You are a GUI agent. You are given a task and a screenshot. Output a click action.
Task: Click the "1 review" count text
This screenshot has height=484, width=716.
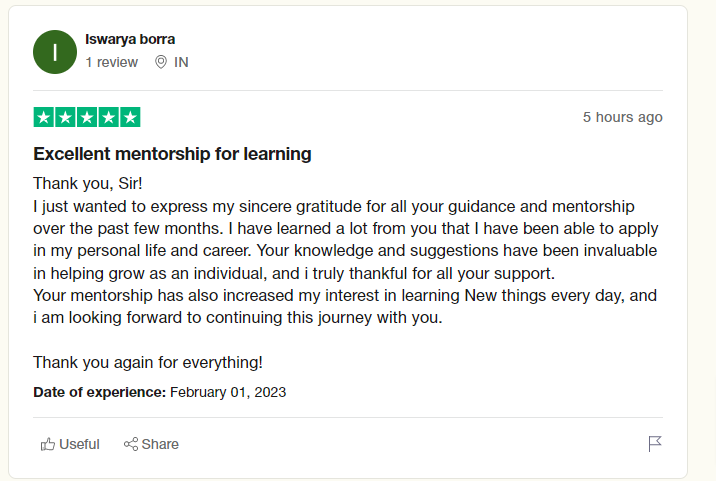111,62
